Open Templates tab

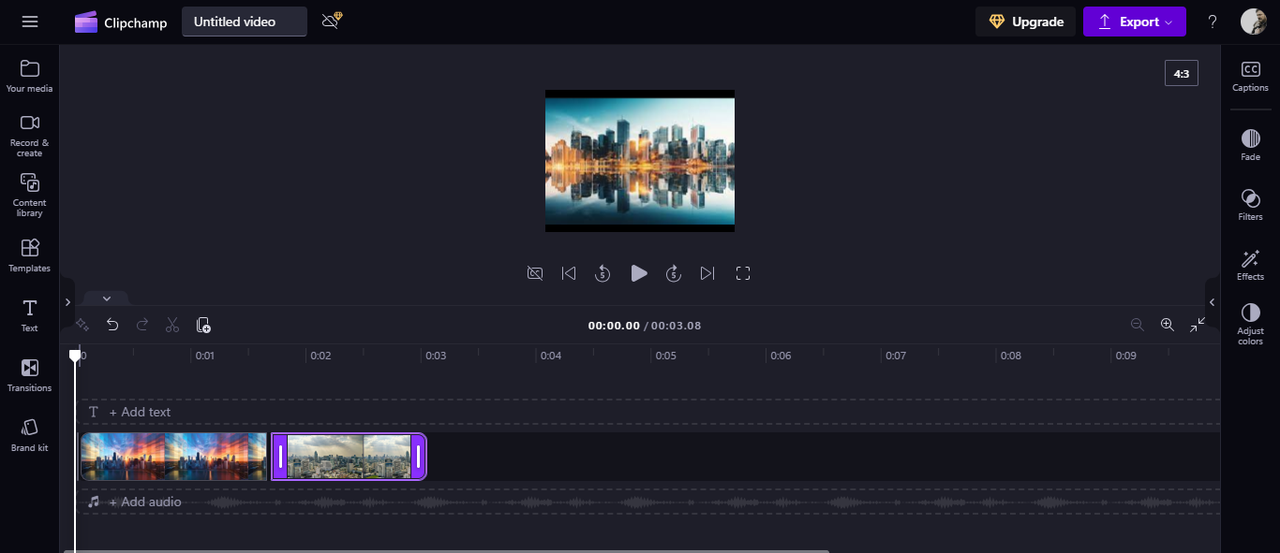(x=30, y=255)
